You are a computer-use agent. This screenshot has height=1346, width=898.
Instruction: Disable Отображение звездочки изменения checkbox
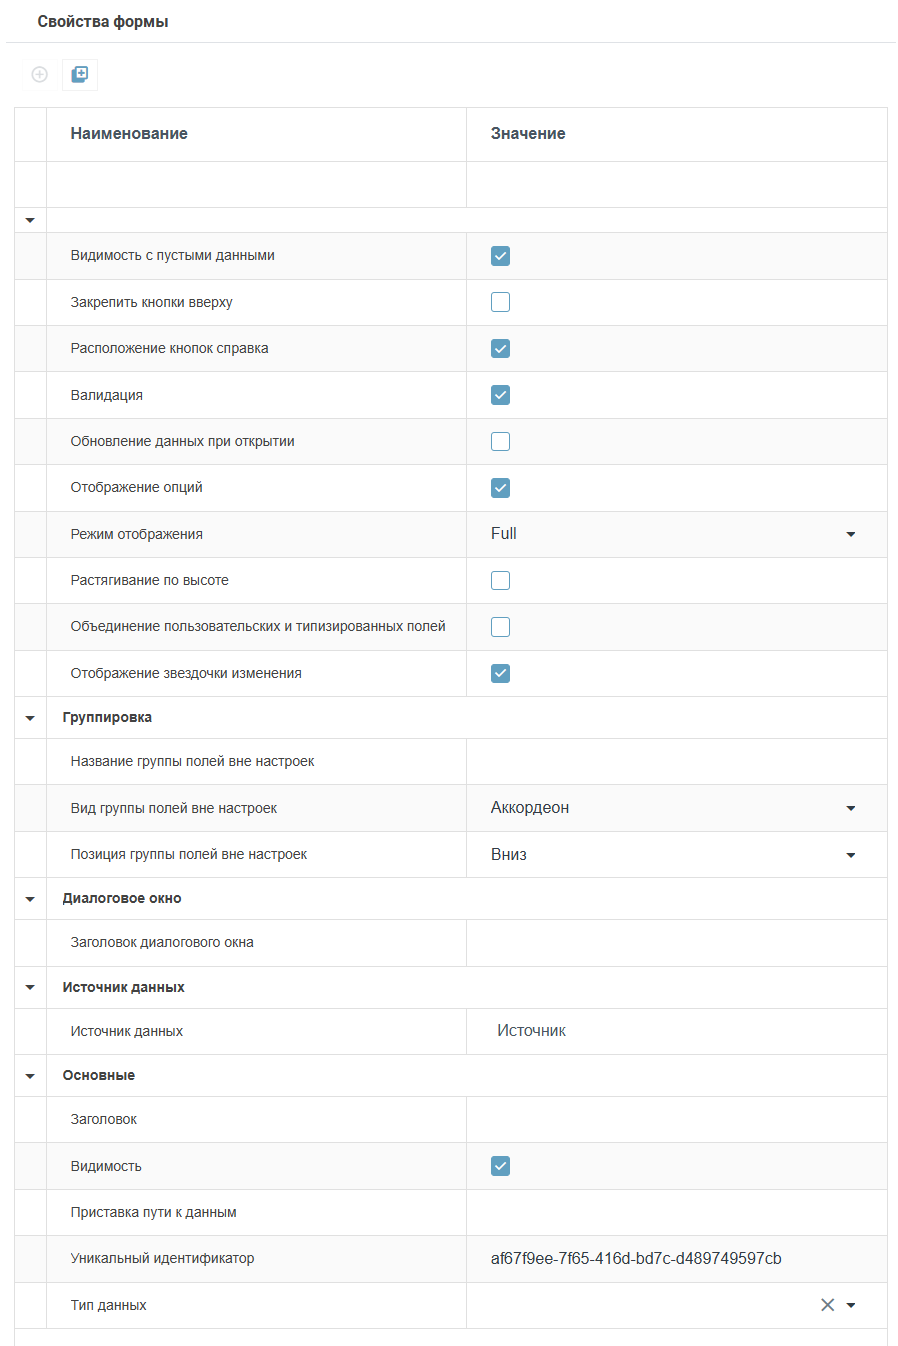point(501,674)
